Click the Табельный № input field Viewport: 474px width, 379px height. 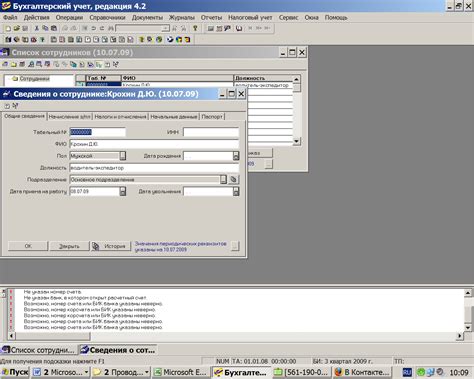click(x=98, y=132)
